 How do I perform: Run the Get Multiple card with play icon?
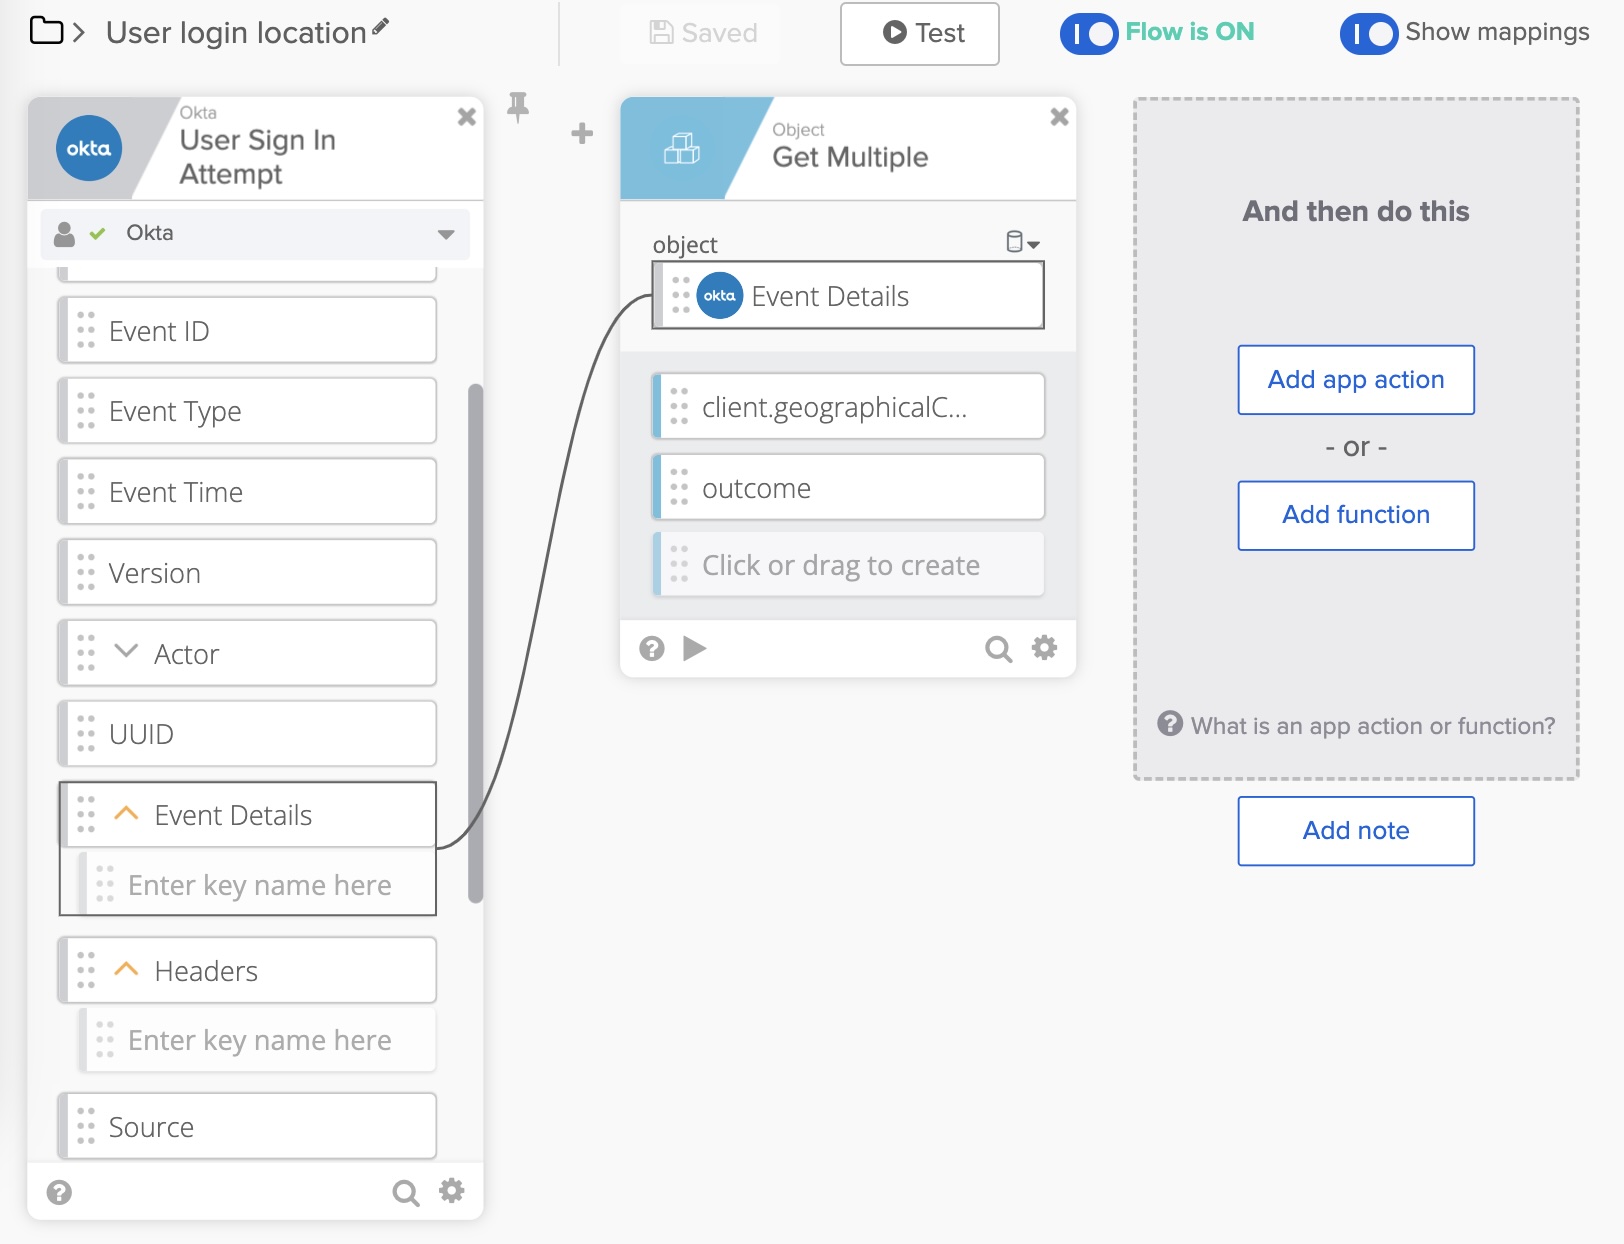click(x=695, y=649)
